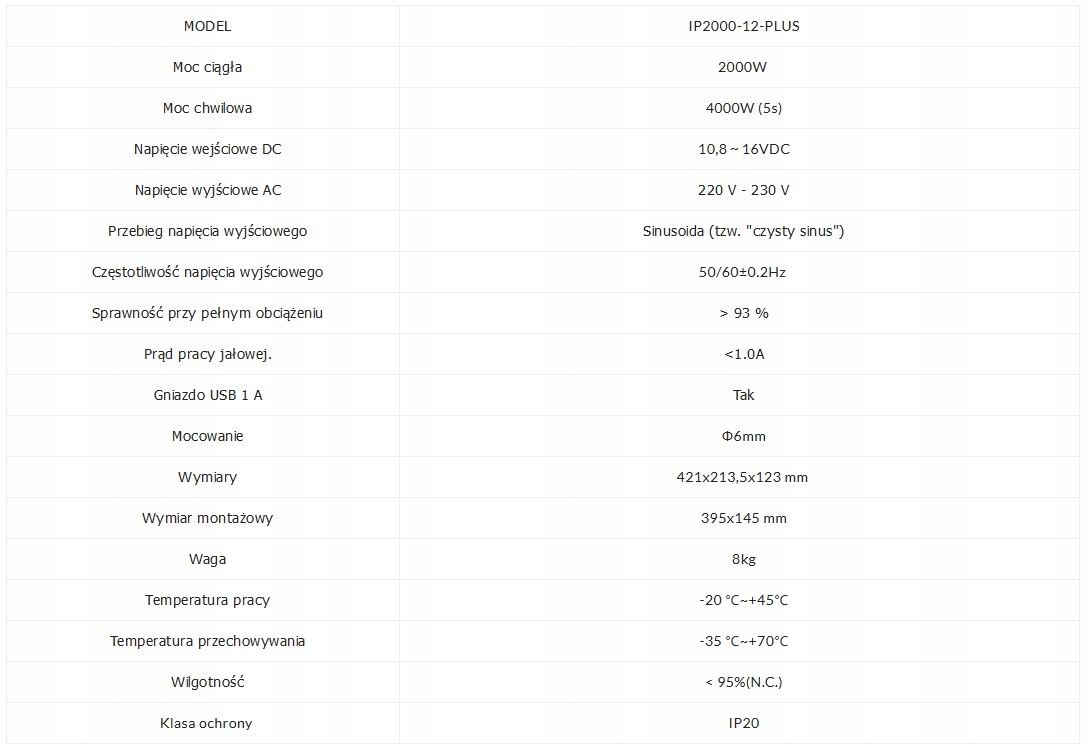1086x748 pixels.
Task: Select the > 93 % efficiency value
Action: point(743,313)
